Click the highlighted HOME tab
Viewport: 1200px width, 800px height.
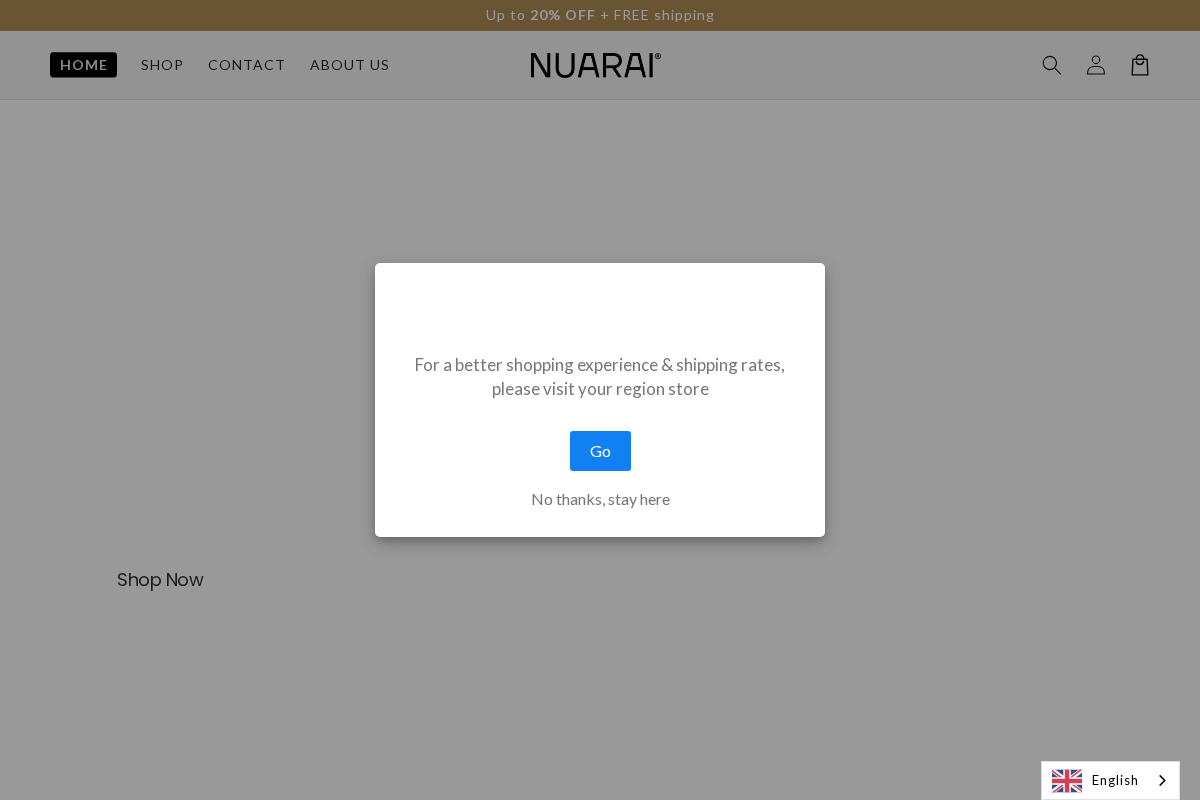pyautogui.click(x=83, y=64)
